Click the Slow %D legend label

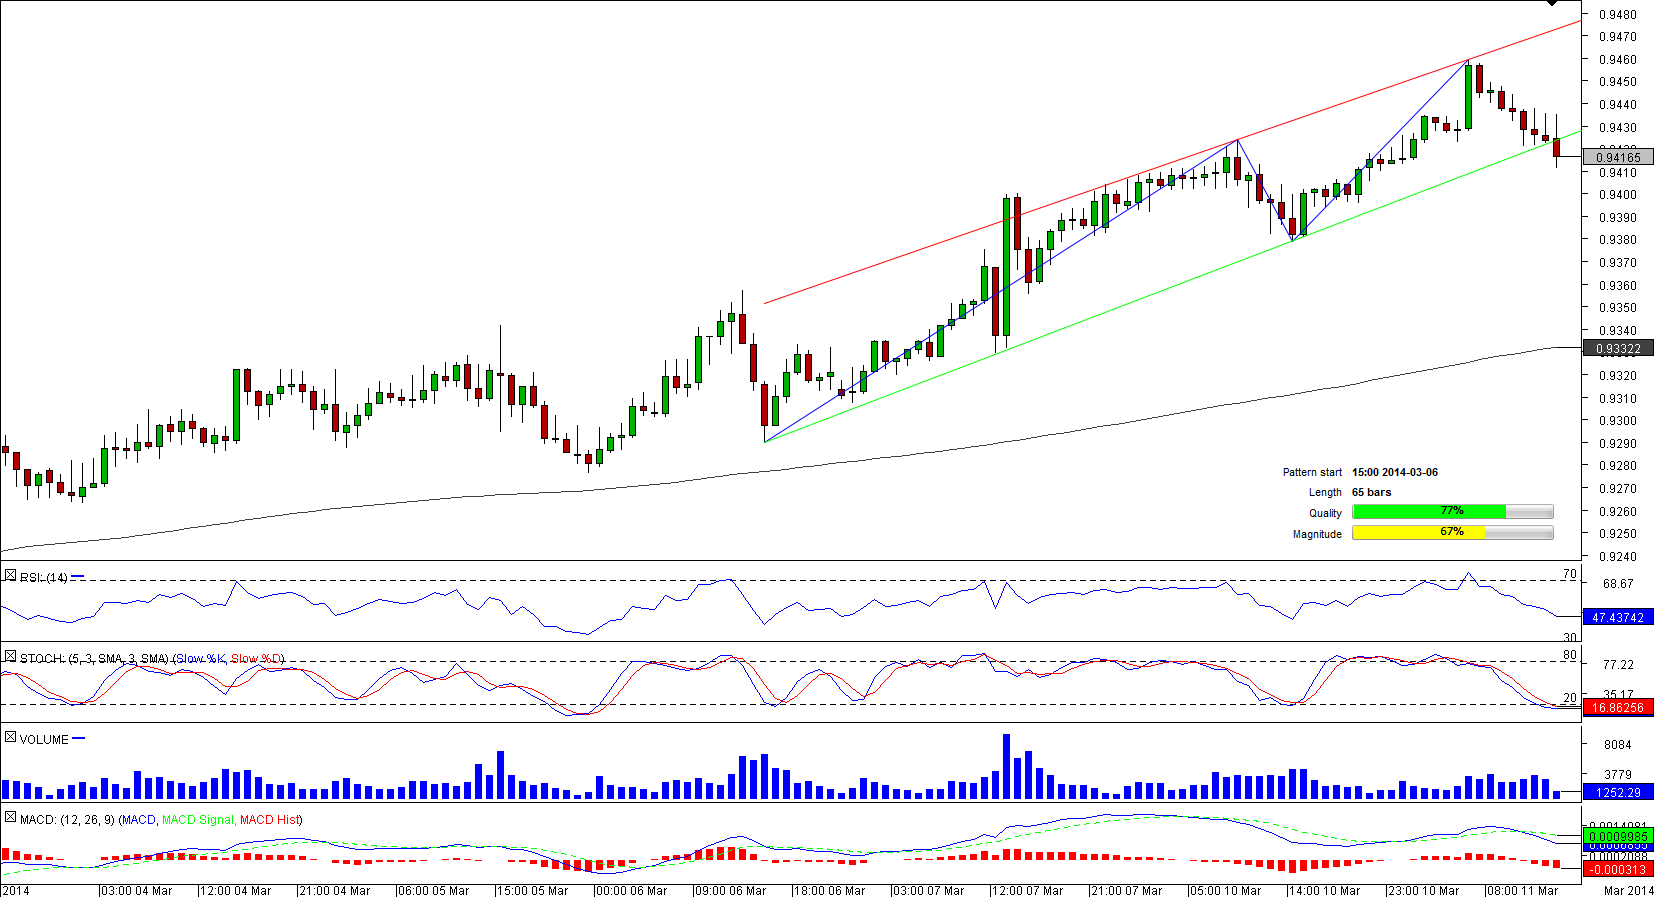[x=256, y=659]
